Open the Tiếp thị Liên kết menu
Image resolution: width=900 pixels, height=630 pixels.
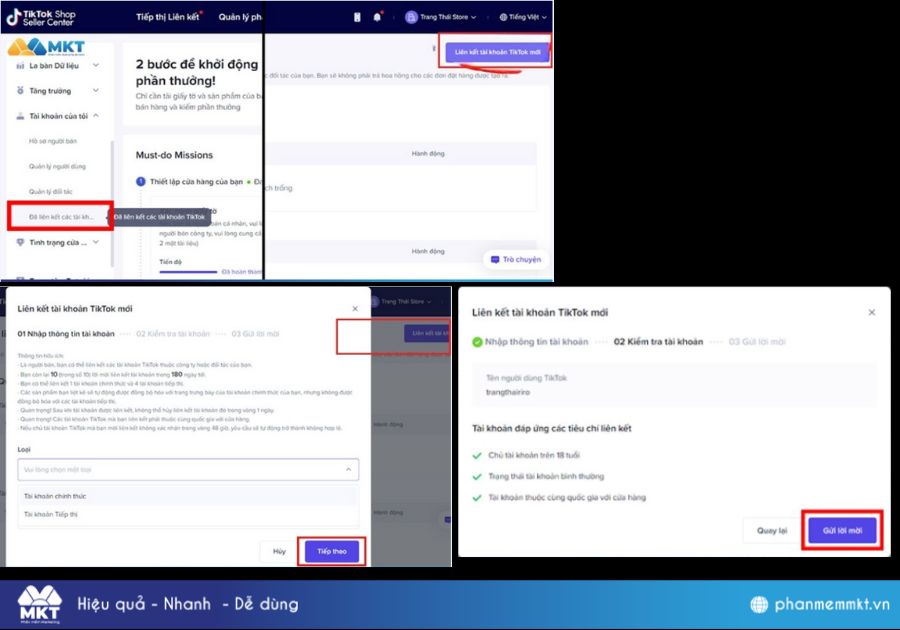[168, 17]
